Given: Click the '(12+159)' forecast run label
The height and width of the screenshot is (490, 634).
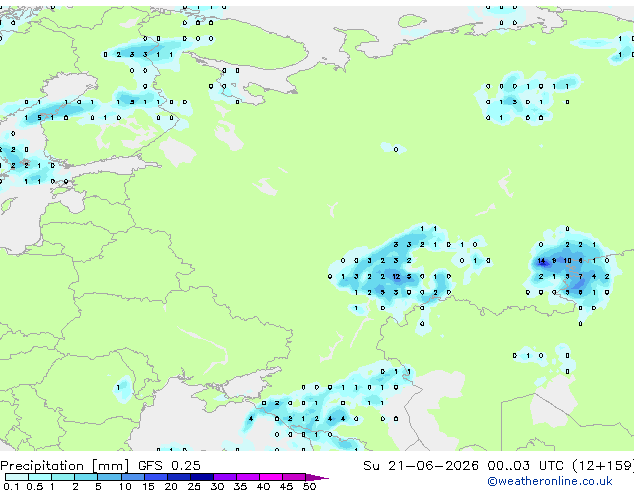Looking at the screenshot, I should point(603,466).
